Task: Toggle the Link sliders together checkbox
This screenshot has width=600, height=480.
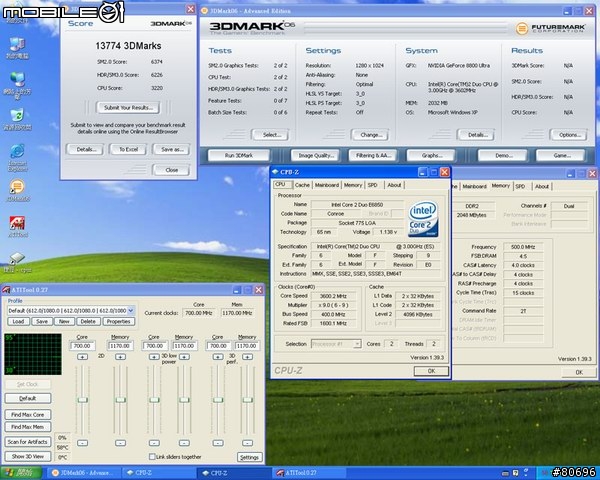Action: point(152,457)
